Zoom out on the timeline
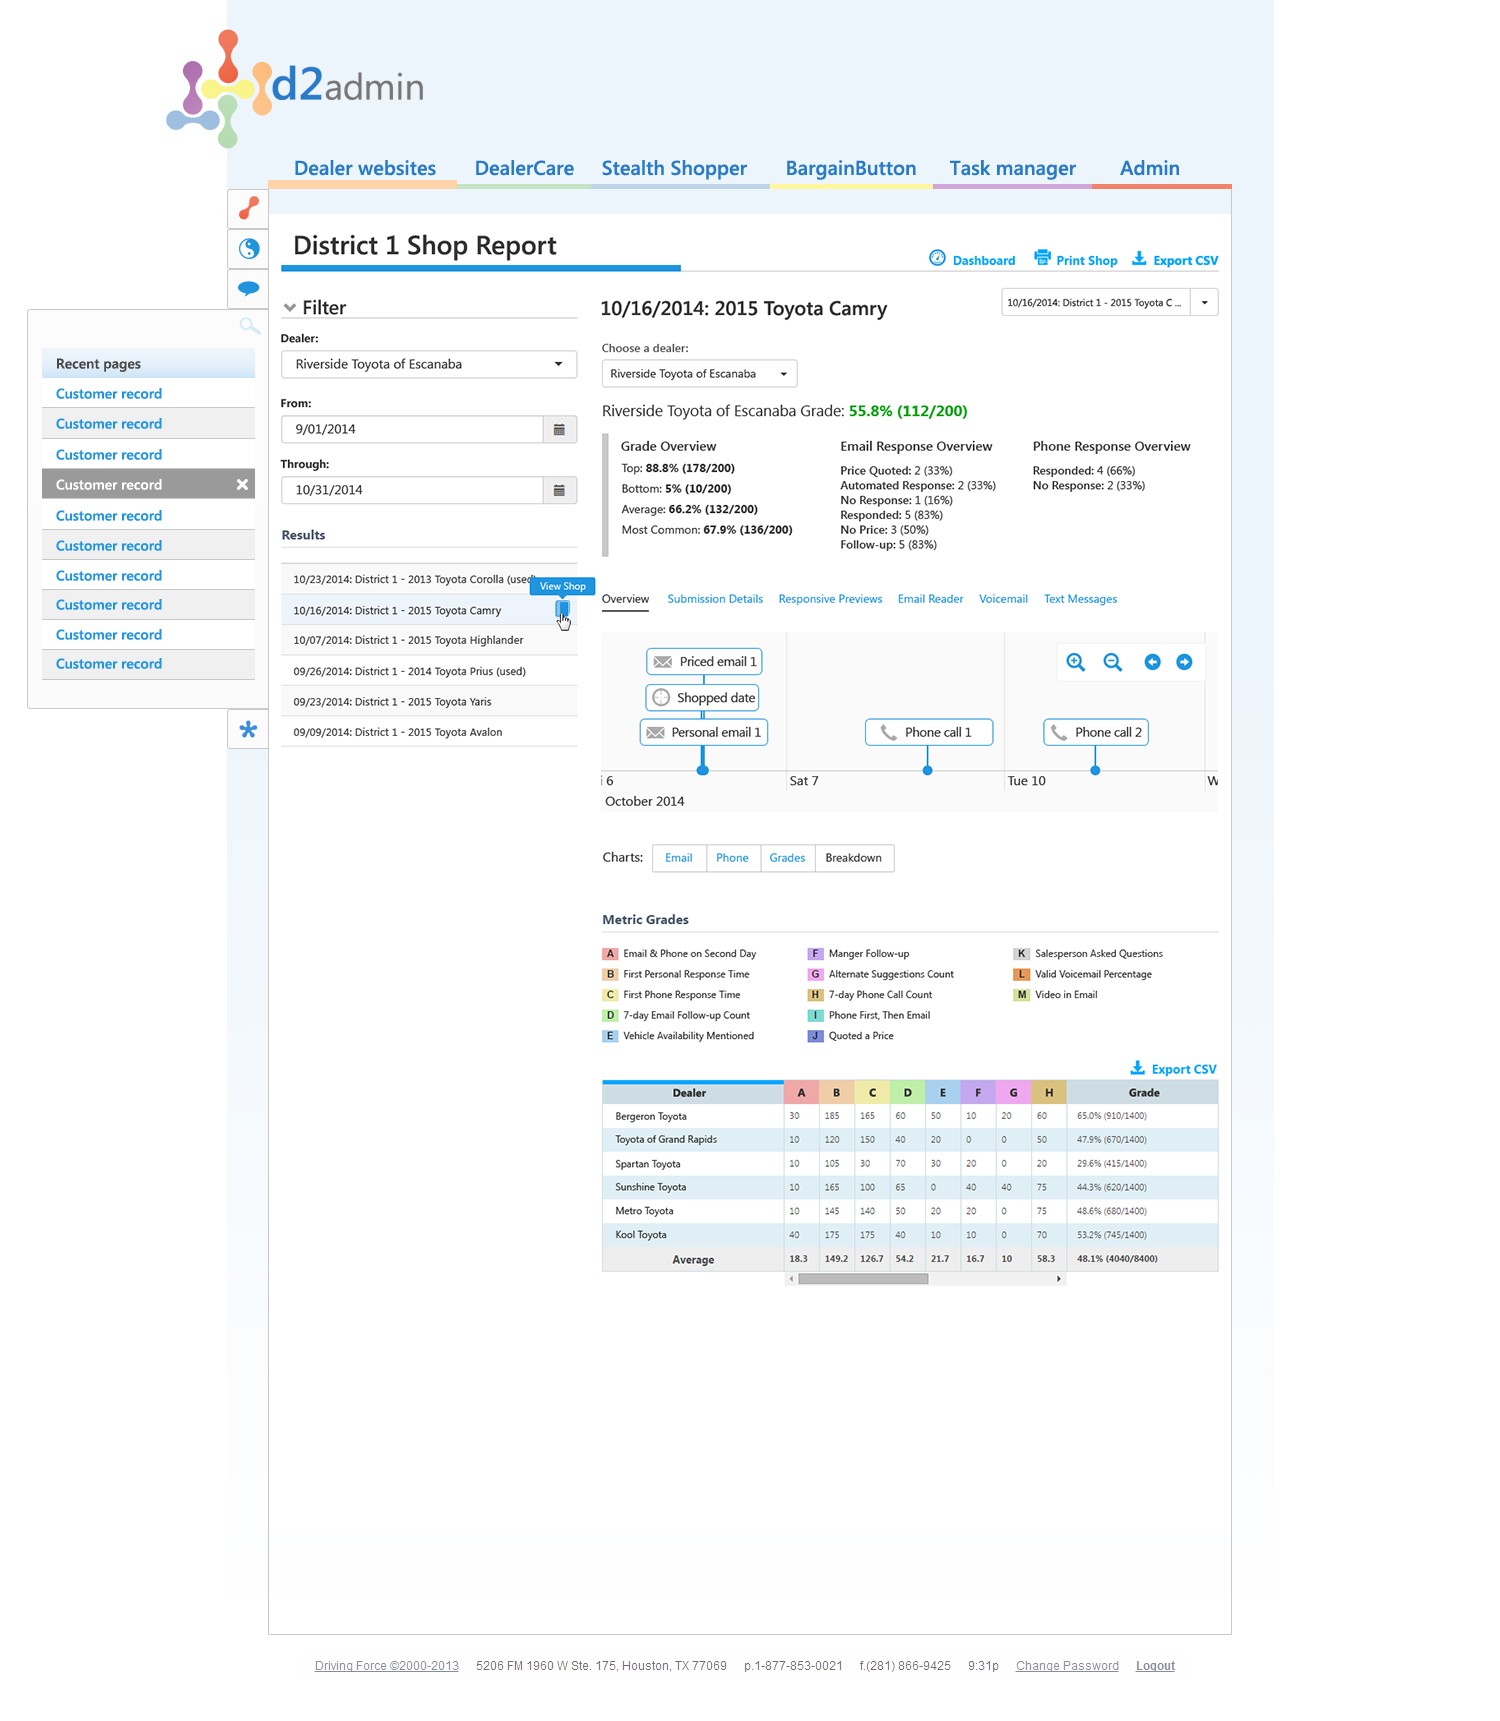 click(x=1113, y=662)
